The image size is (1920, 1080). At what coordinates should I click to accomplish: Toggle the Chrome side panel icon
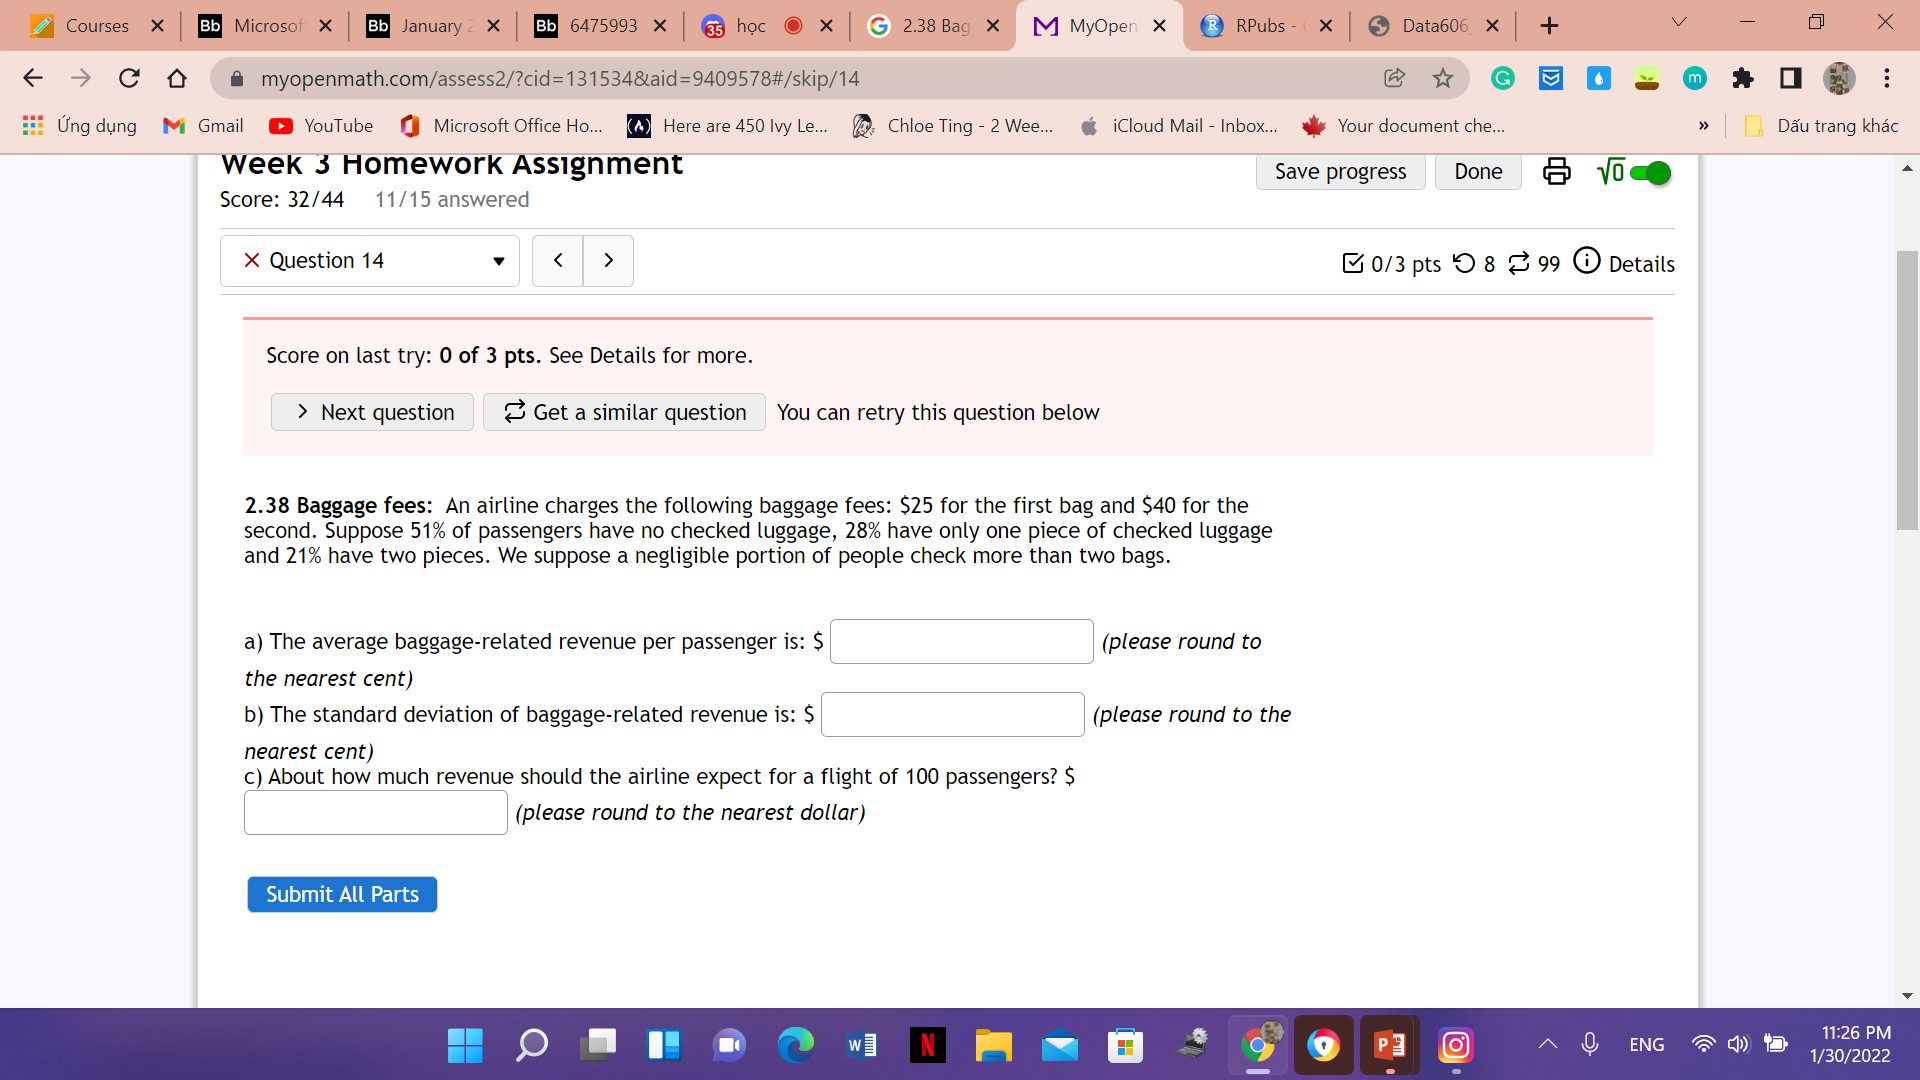pyautogui.click(x=1791, y=78)
